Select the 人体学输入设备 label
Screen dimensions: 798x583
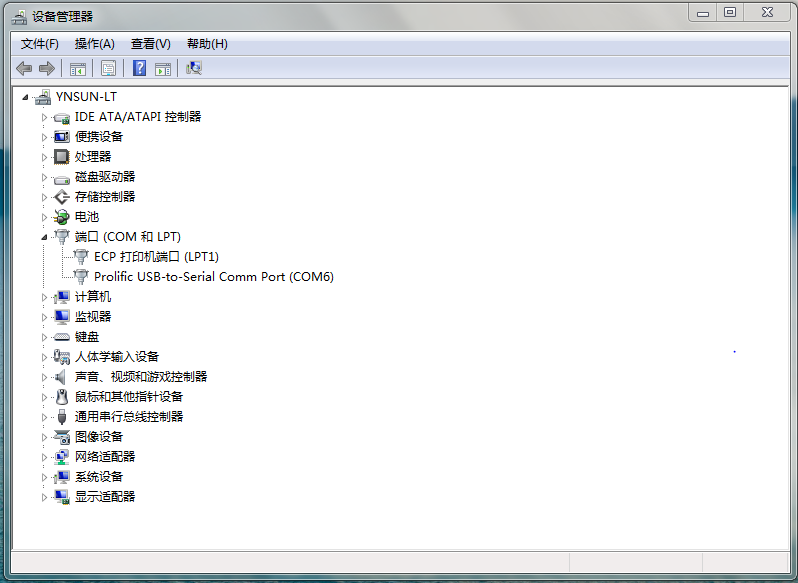pyautogui.click(x=117, y=357)
